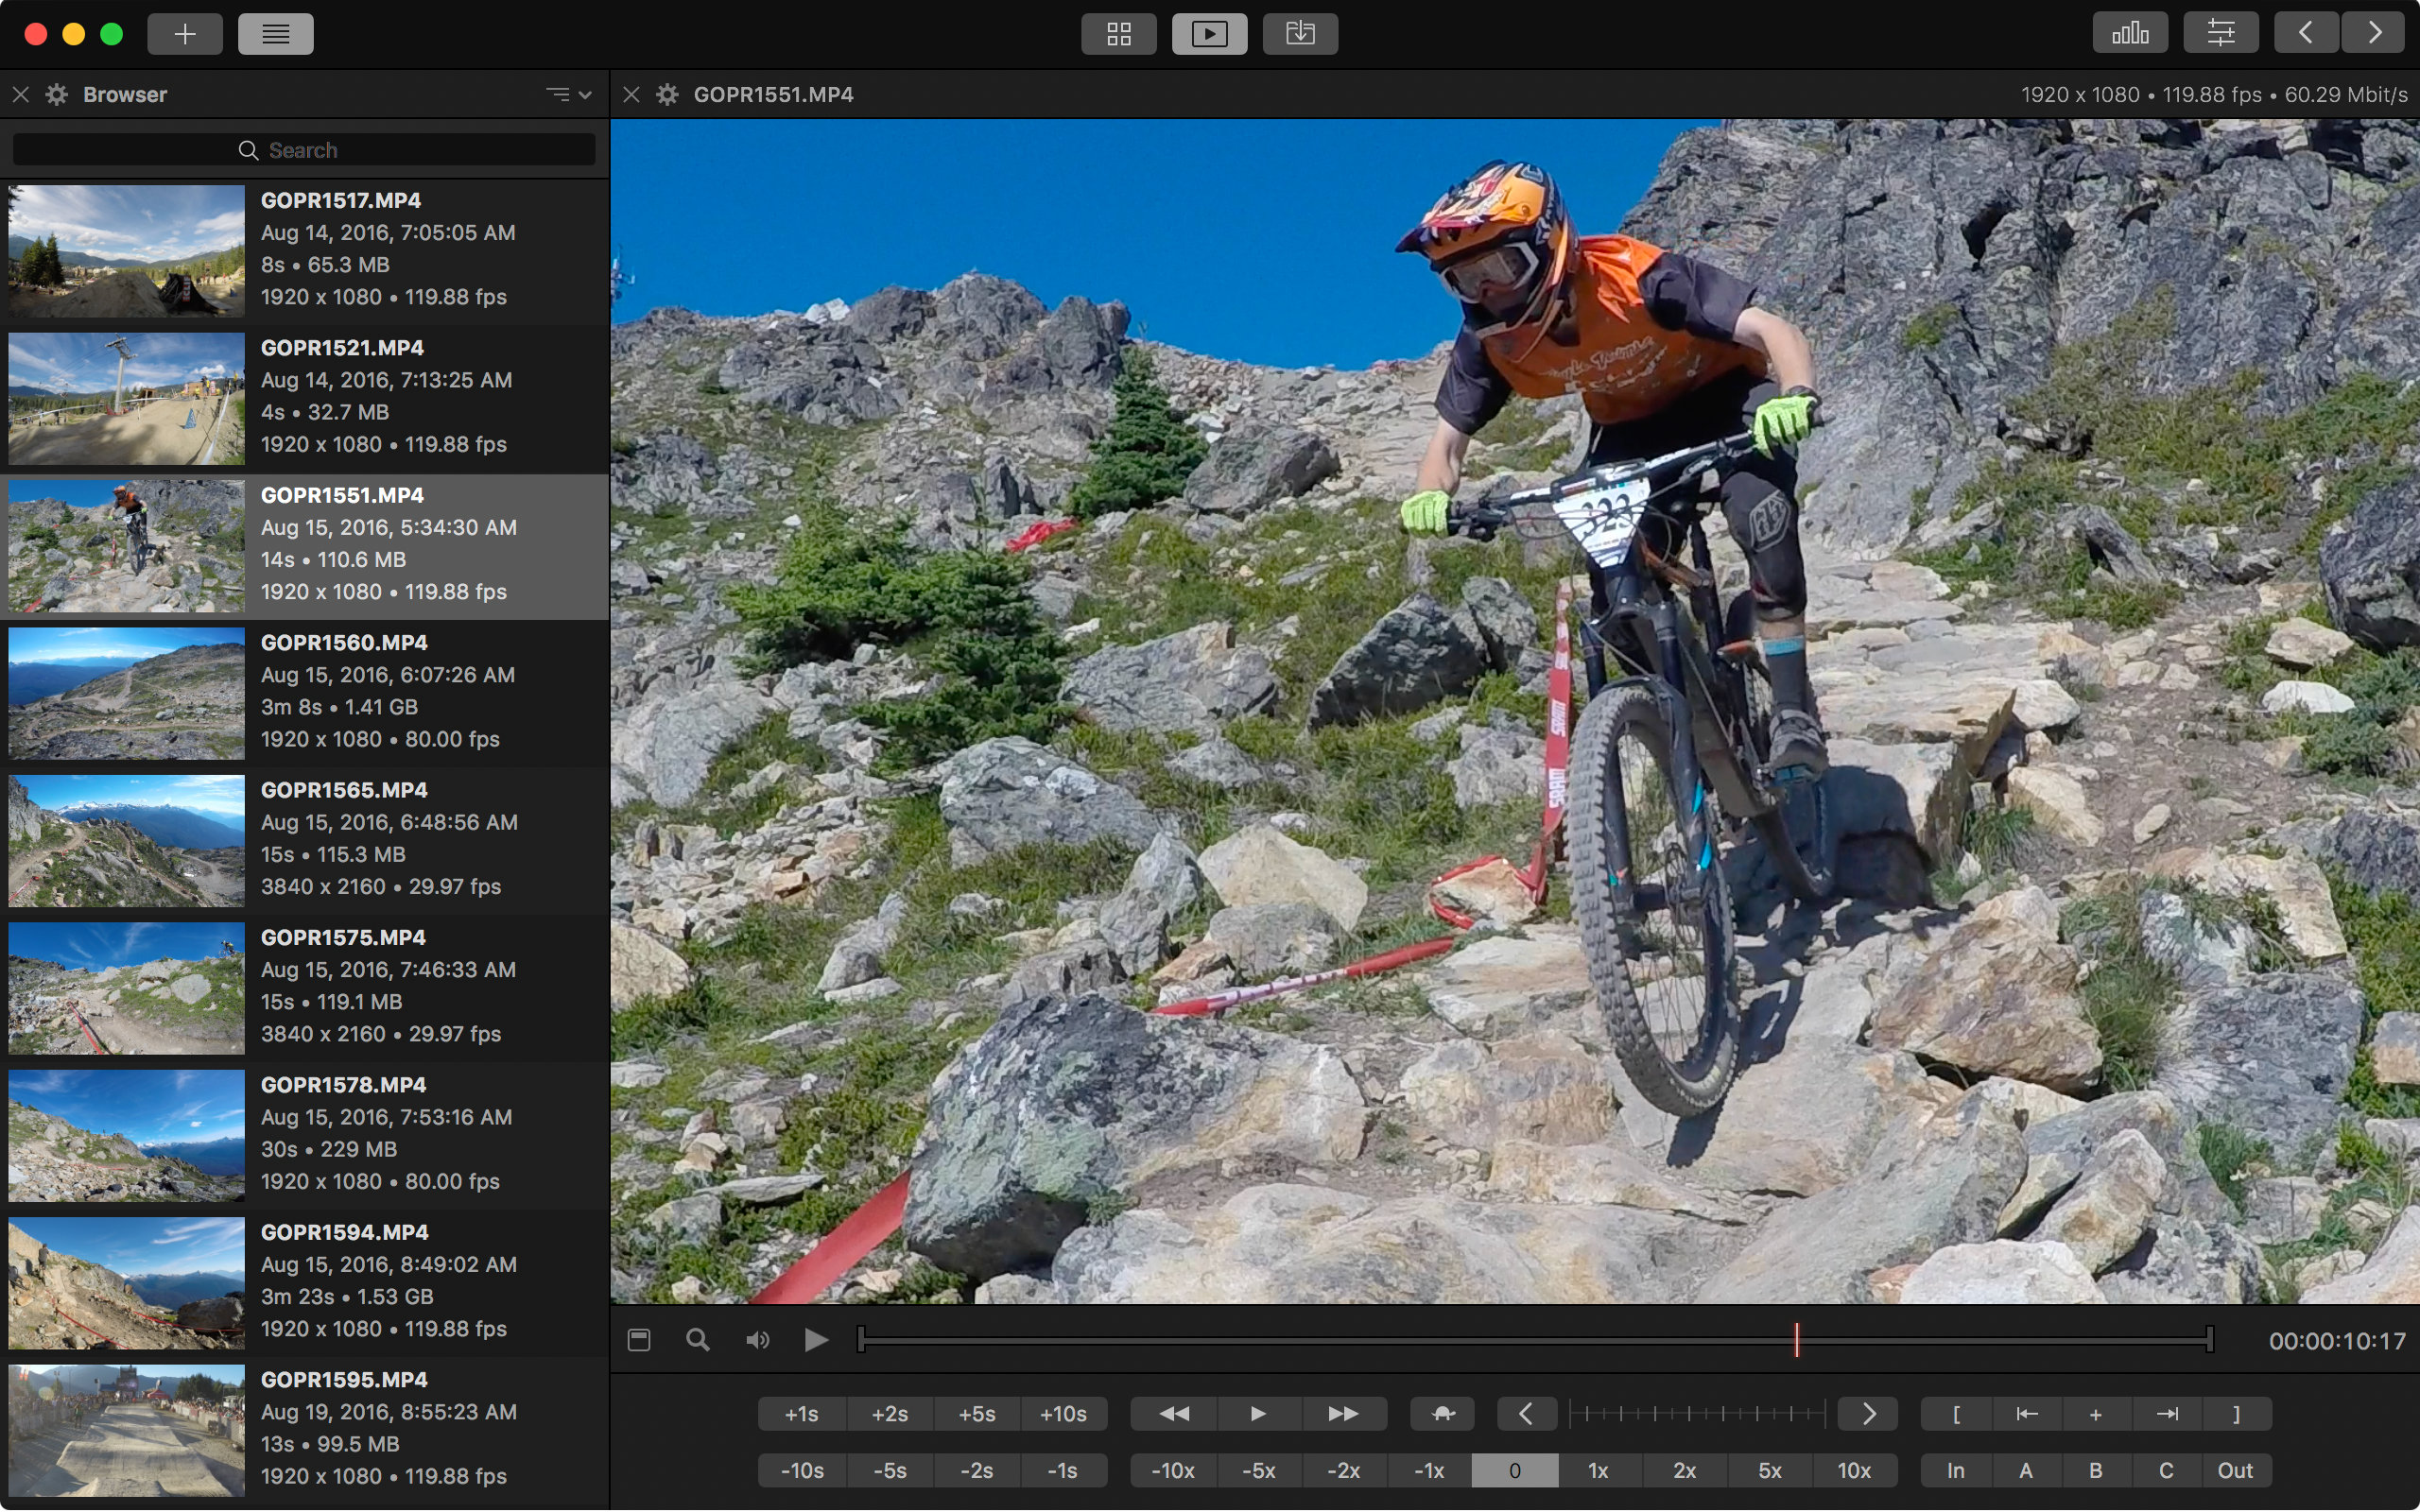The height and width of the screenshot is (1512, 2420).
Task: Open the adjustment sliders panel
Action: click(x=2220, y=34)
